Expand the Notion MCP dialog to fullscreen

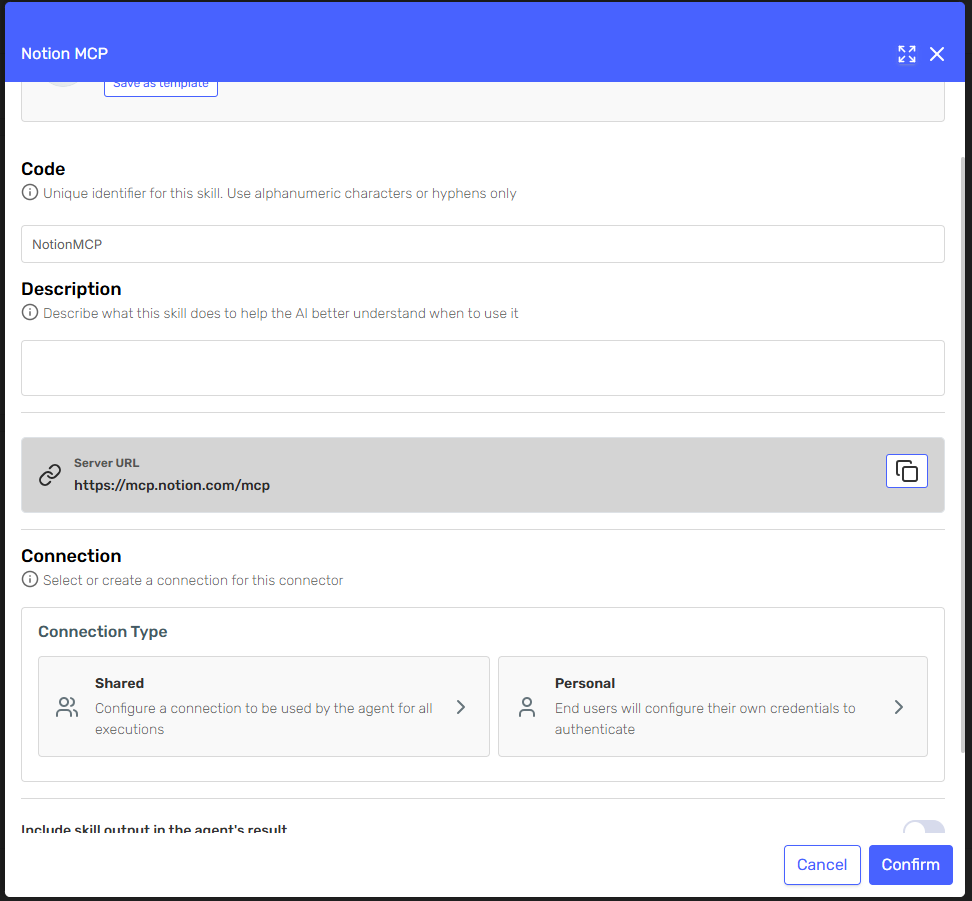[906, 54]
